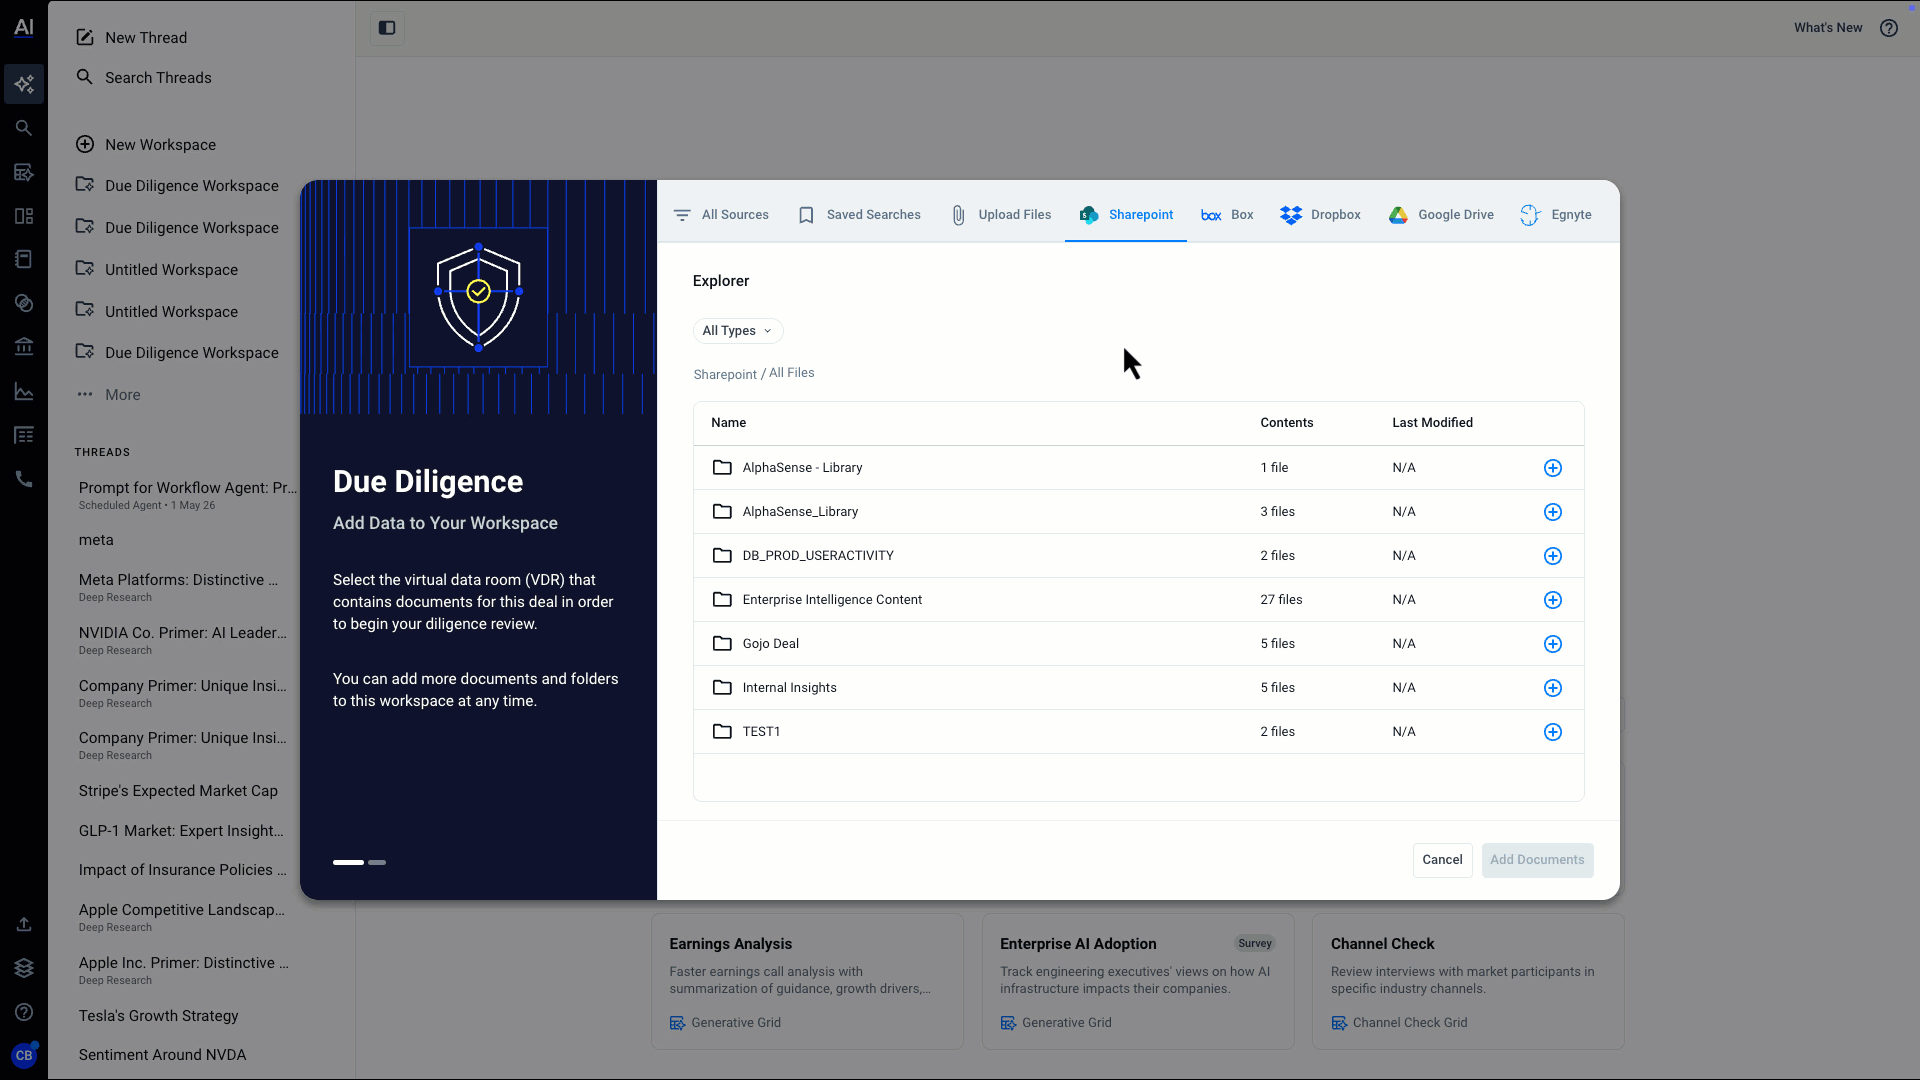Open the meta thread

[x=96, y=540]
